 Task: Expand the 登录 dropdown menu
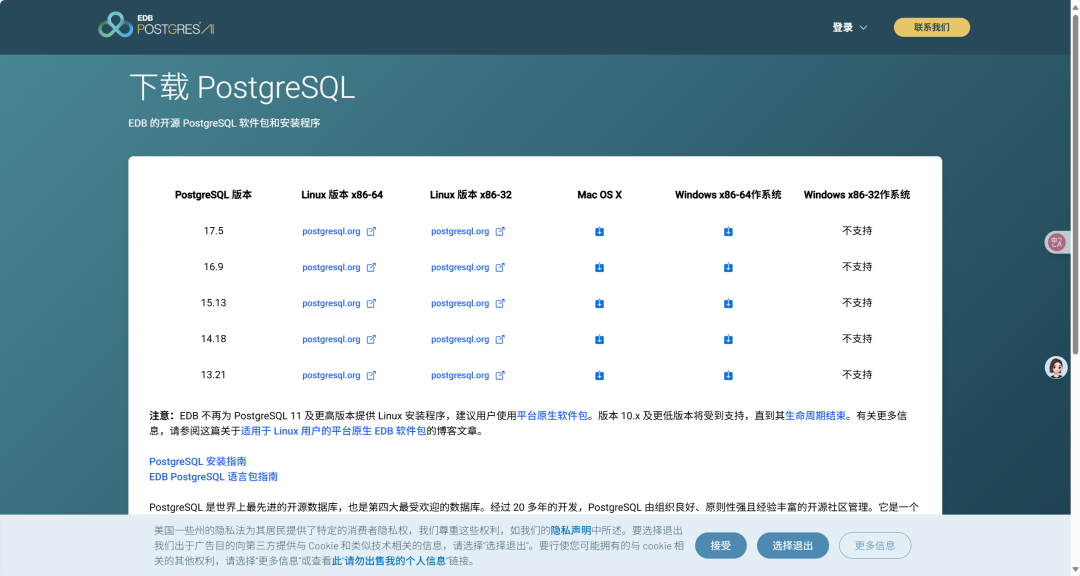pos(849,28)
